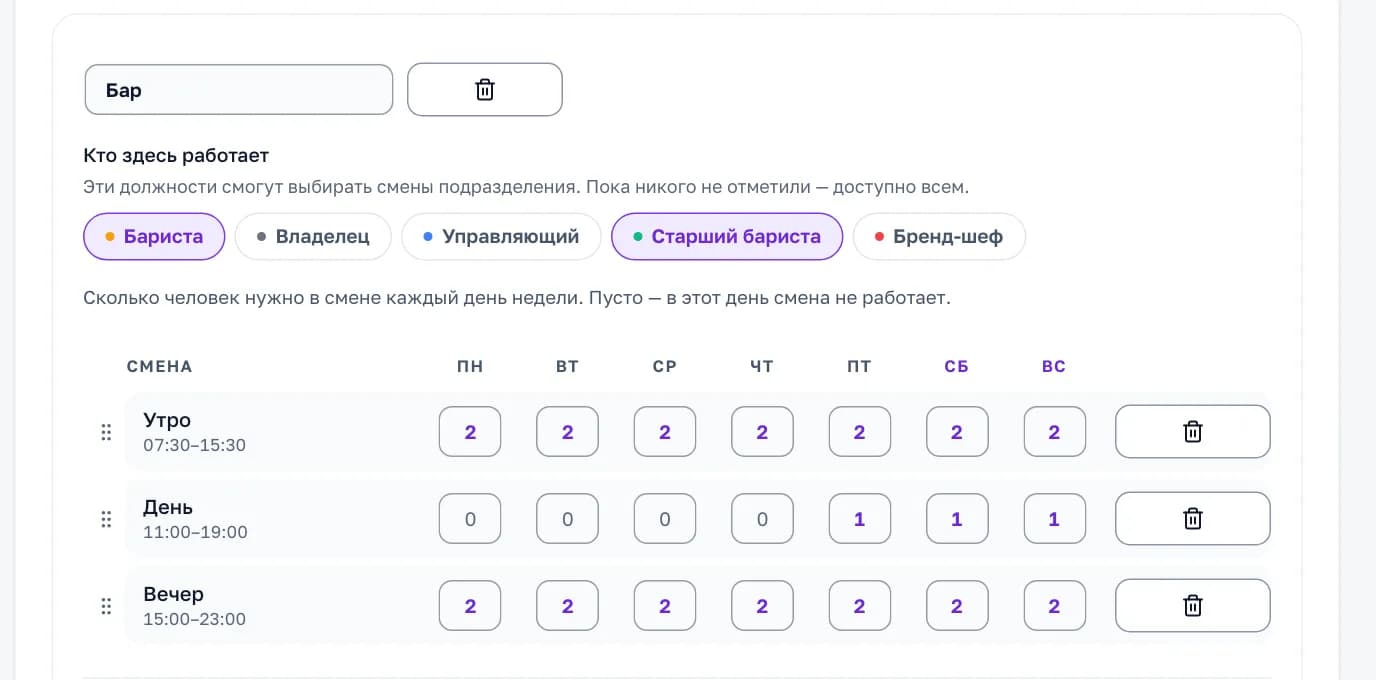Click the ПТ column header
1376x680 pixels.
pos(859,366)
